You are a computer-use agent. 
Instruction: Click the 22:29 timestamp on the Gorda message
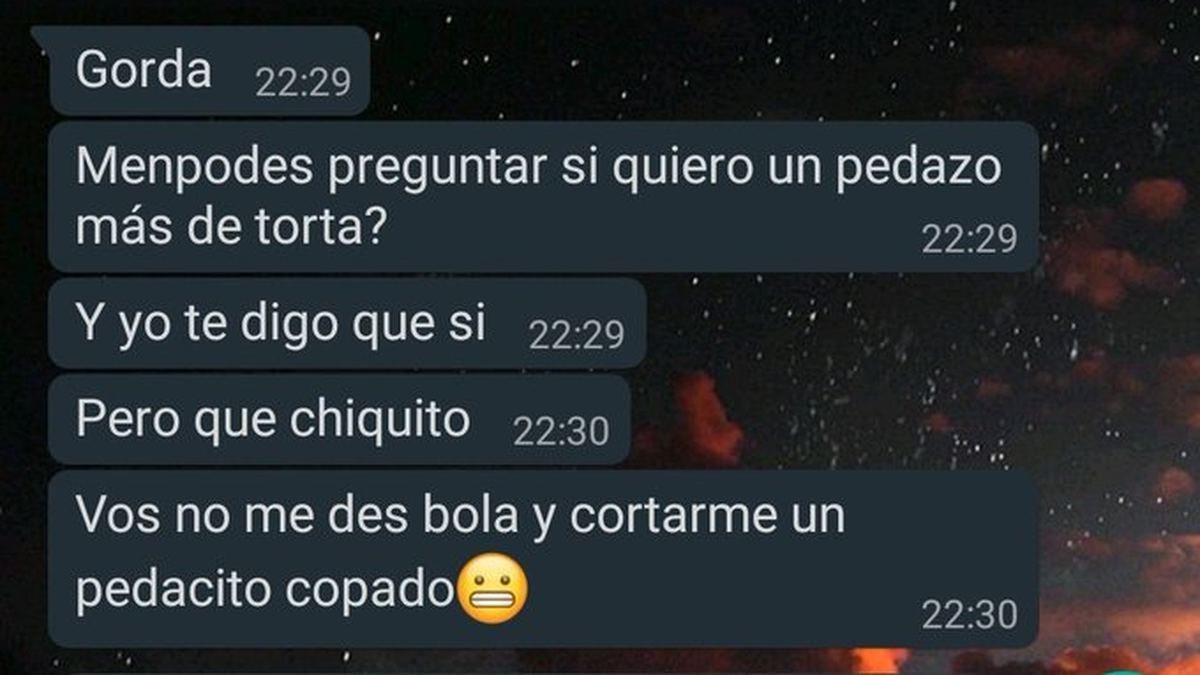click(x=303, y=83)
